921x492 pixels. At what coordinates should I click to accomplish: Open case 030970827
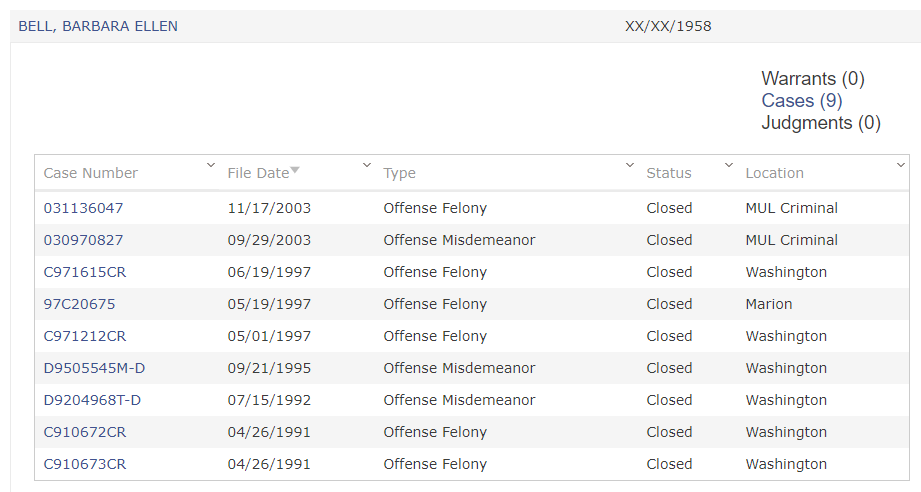coord(83,240)
